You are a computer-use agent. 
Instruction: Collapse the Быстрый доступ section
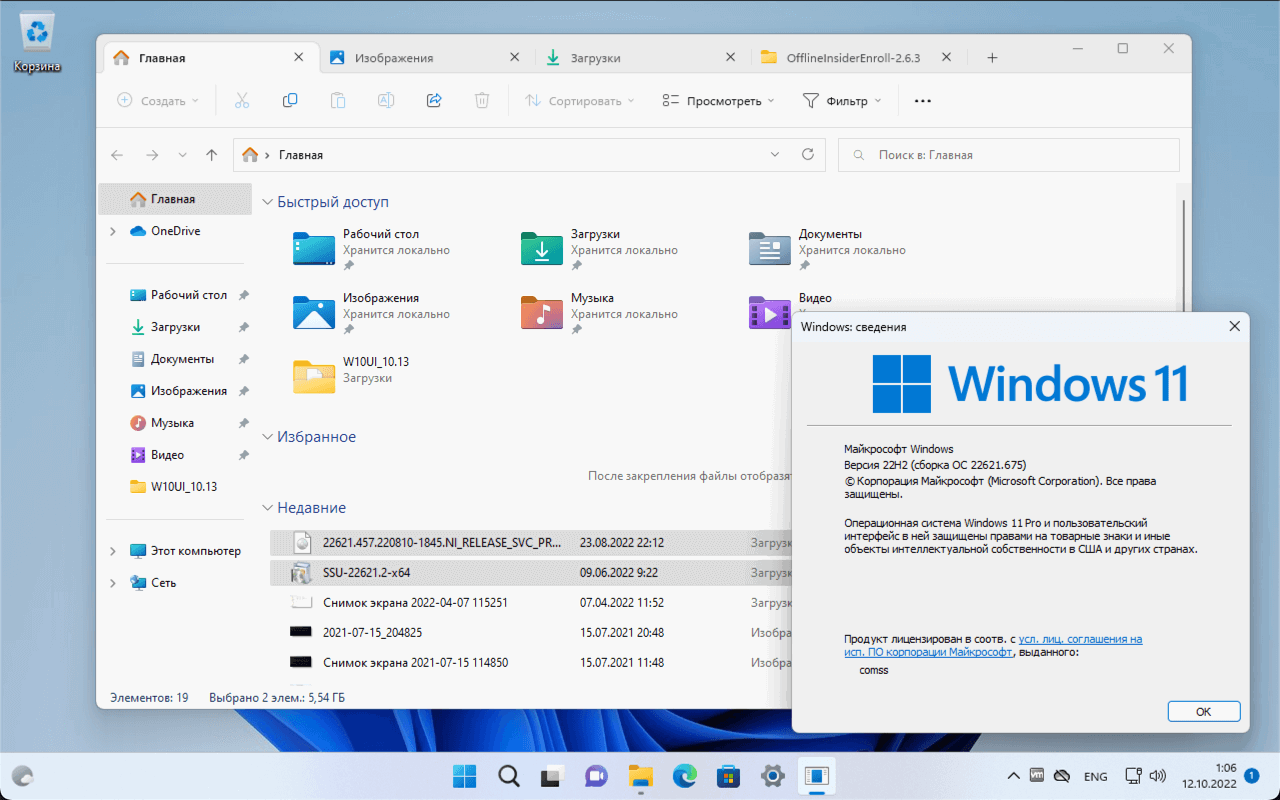coord(267,202)
